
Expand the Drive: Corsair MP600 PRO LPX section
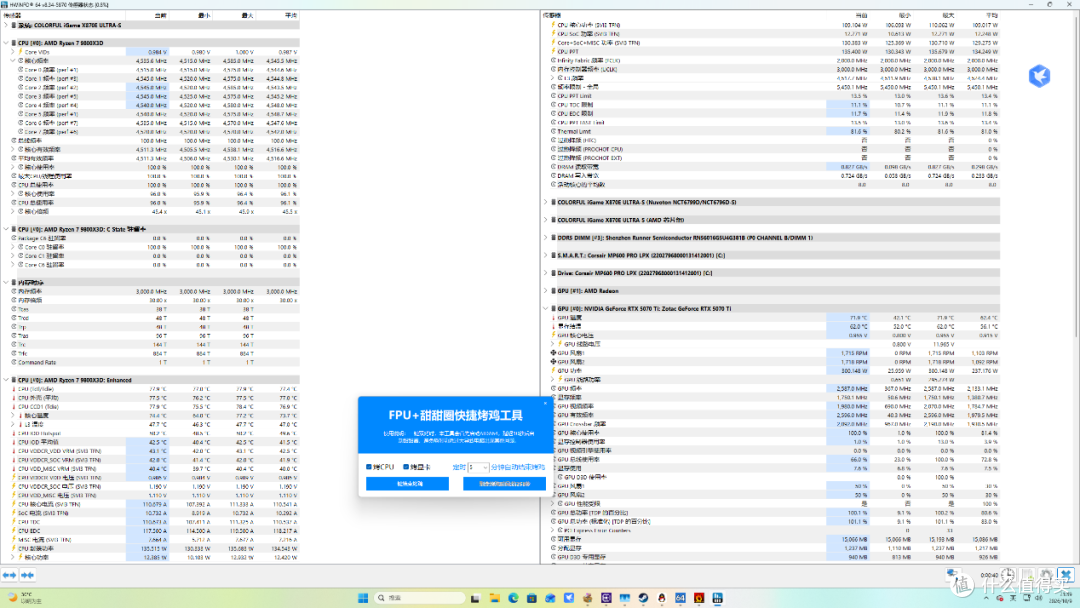coord(546,273)
